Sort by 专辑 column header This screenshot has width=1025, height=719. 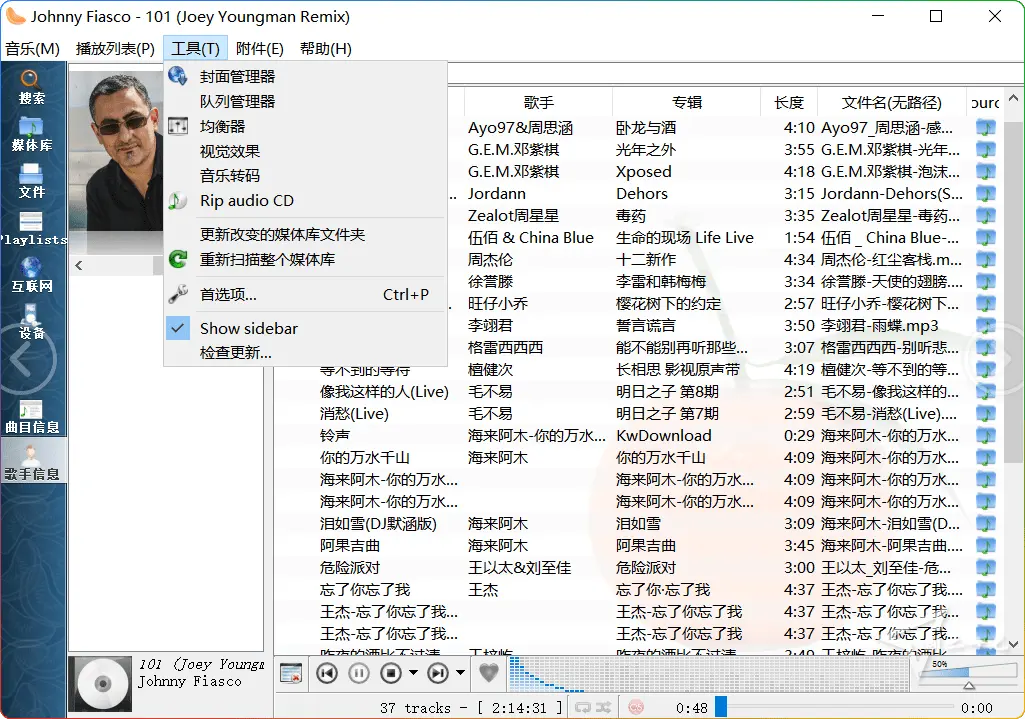686,103
